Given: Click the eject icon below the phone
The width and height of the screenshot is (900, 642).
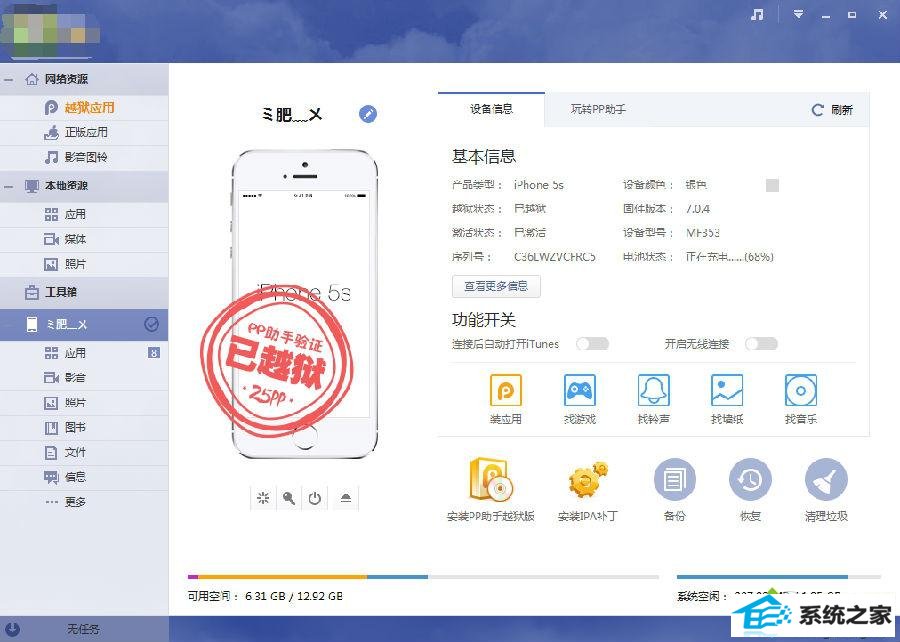Looking at the screenshot, I should [346, 498].
